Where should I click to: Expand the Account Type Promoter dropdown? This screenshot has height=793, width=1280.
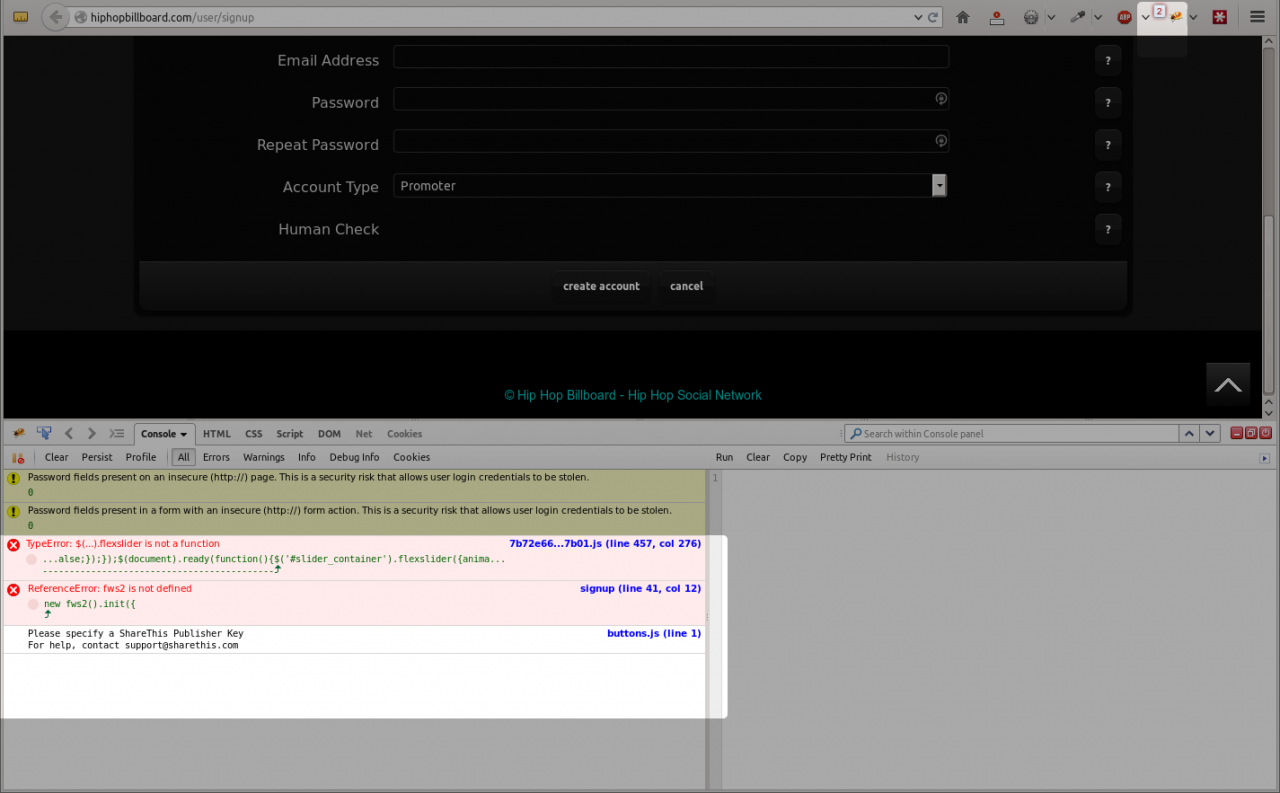point(939,186)
